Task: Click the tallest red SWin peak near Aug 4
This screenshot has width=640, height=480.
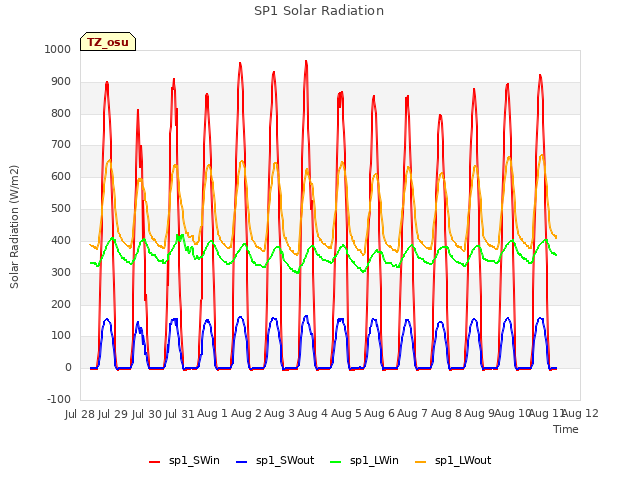Action: 306,62
